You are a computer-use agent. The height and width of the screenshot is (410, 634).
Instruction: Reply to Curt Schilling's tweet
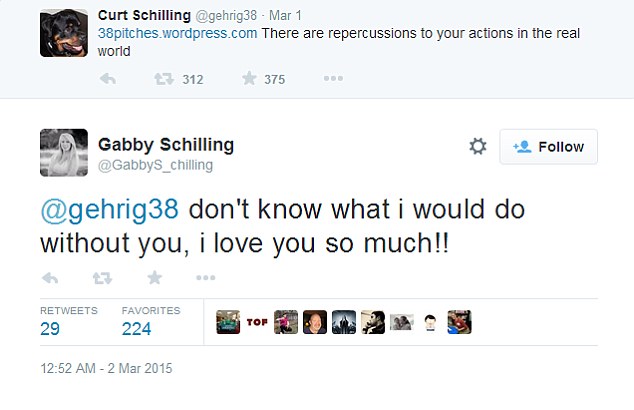pos(108,80)
